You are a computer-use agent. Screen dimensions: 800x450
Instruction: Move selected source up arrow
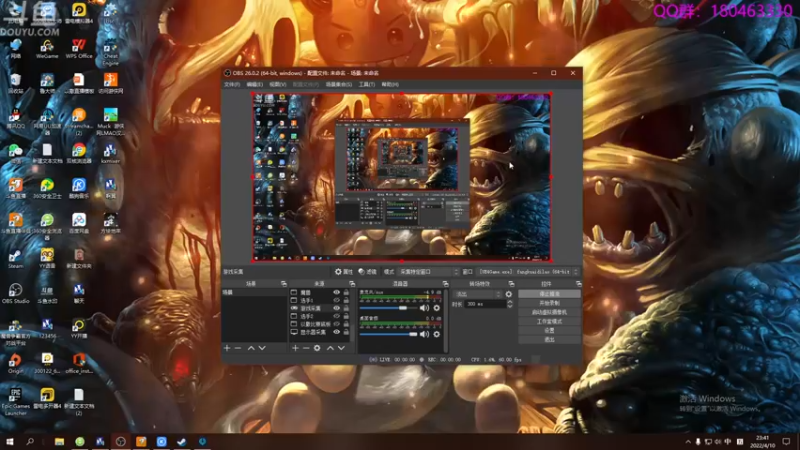click(x=330, y=348)
